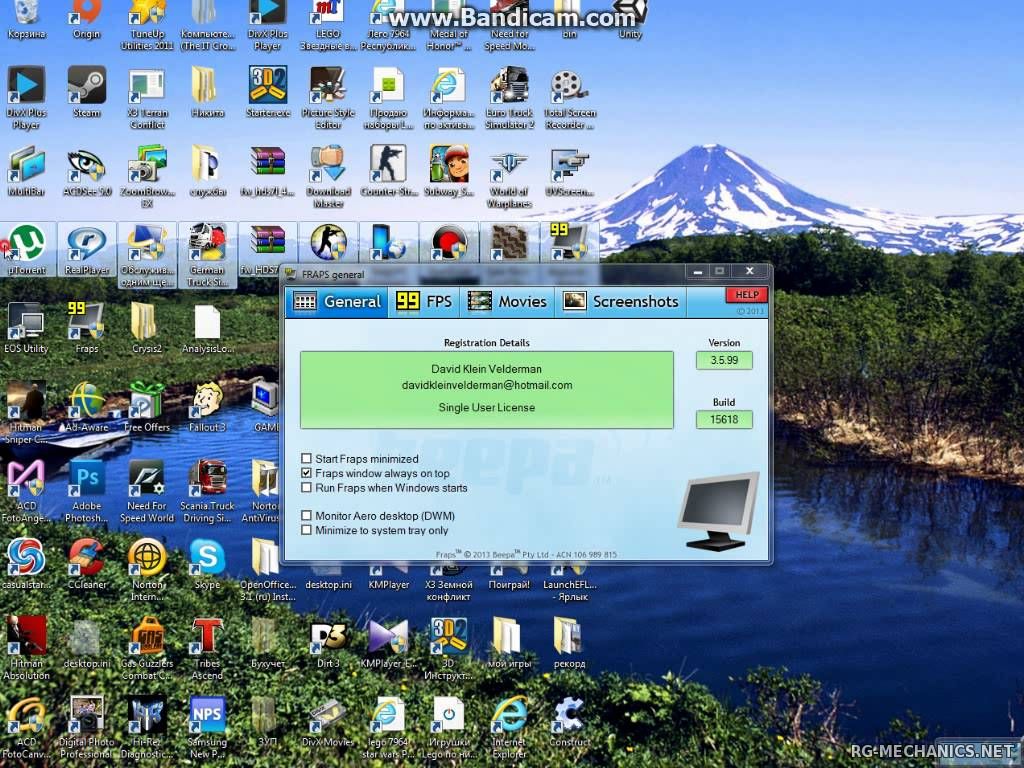This screenshot has width=1024, height=768.
Task: Open the FPS tab in Fraps
Action: click(424, 301)
